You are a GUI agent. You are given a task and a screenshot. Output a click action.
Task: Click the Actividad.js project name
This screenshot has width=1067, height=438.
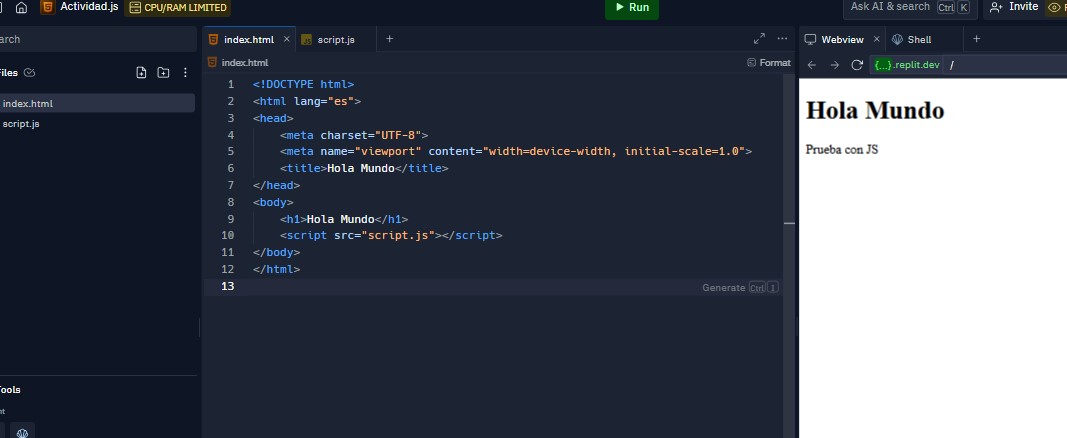pos(89,7)
